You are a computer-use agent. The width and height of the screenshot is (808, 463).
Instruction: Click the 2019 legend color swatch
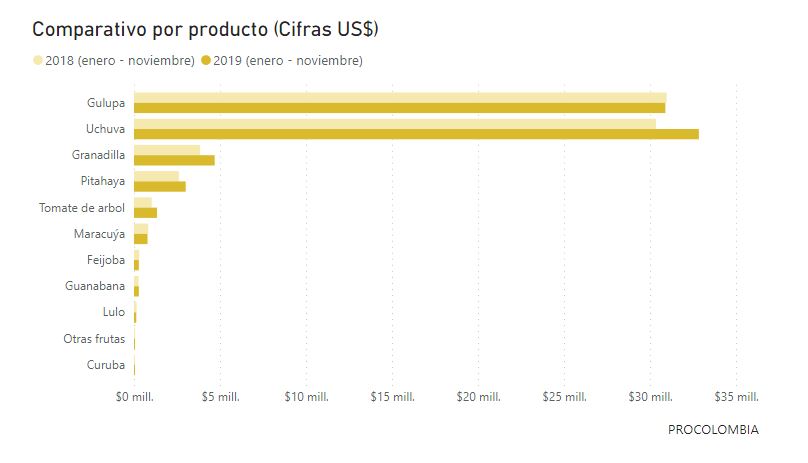pyautogui.click(x=206, y=61)
